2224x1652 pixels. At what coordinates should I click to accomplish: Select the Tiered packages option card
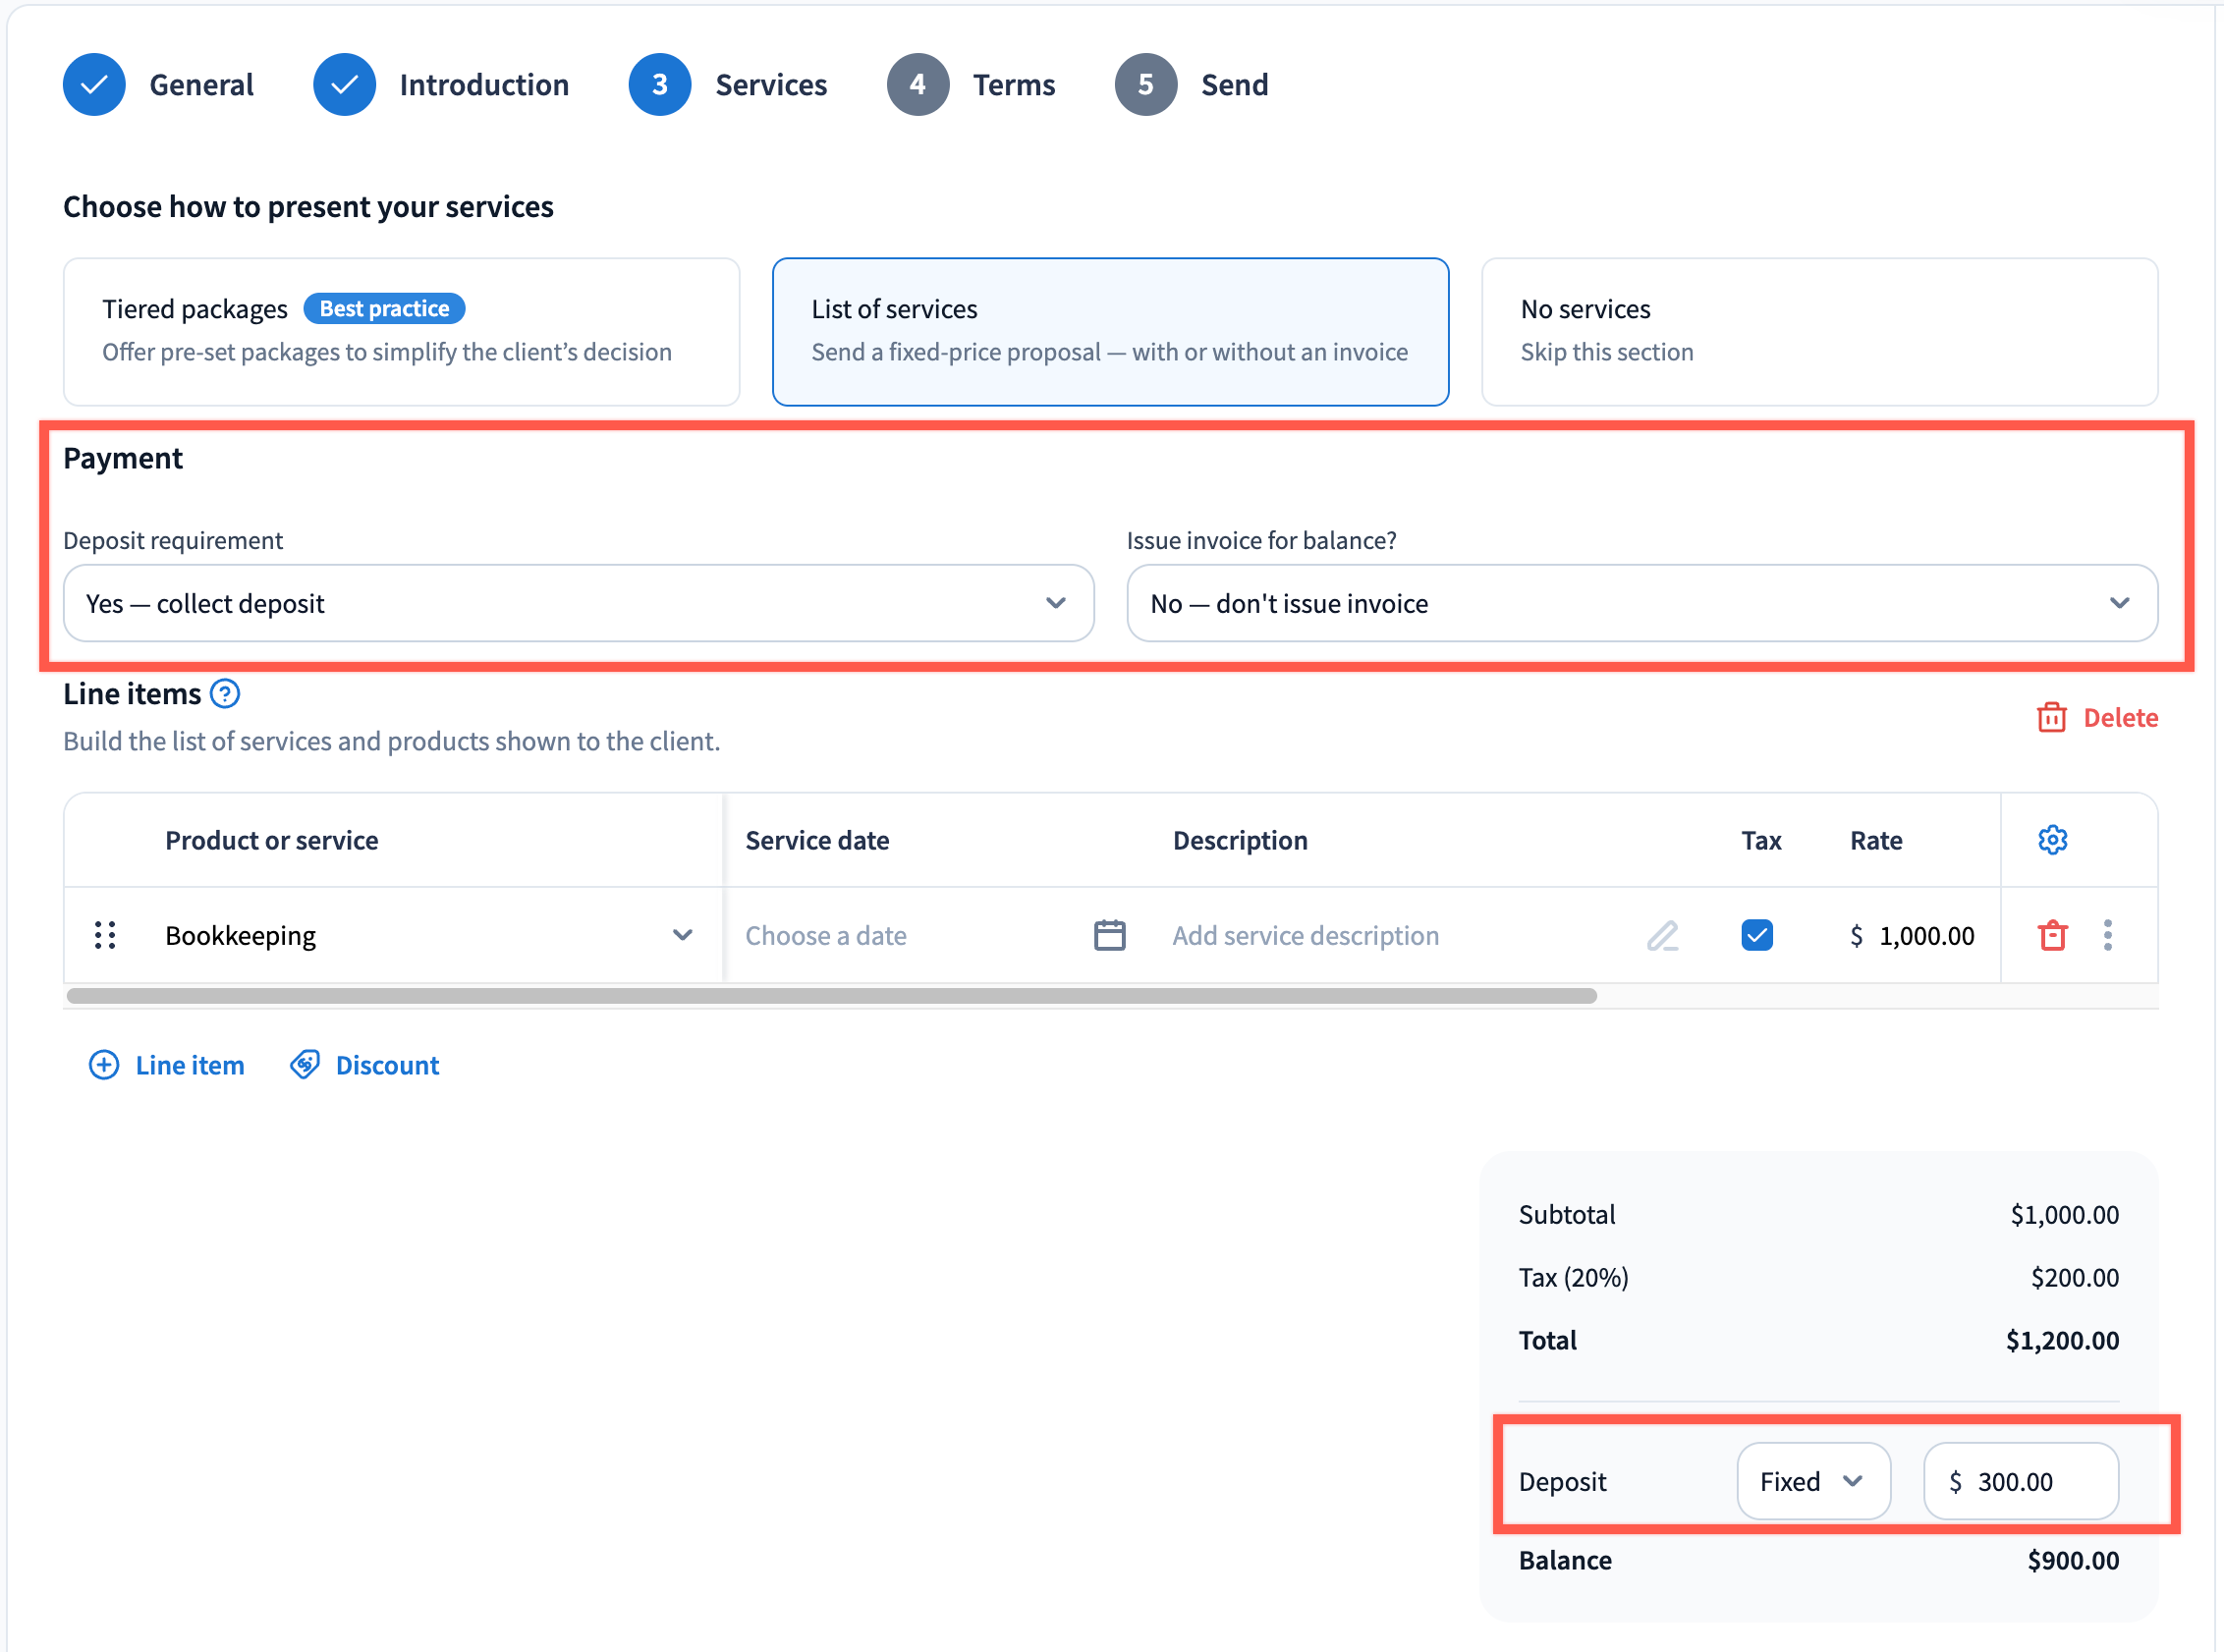pos(401,331)
